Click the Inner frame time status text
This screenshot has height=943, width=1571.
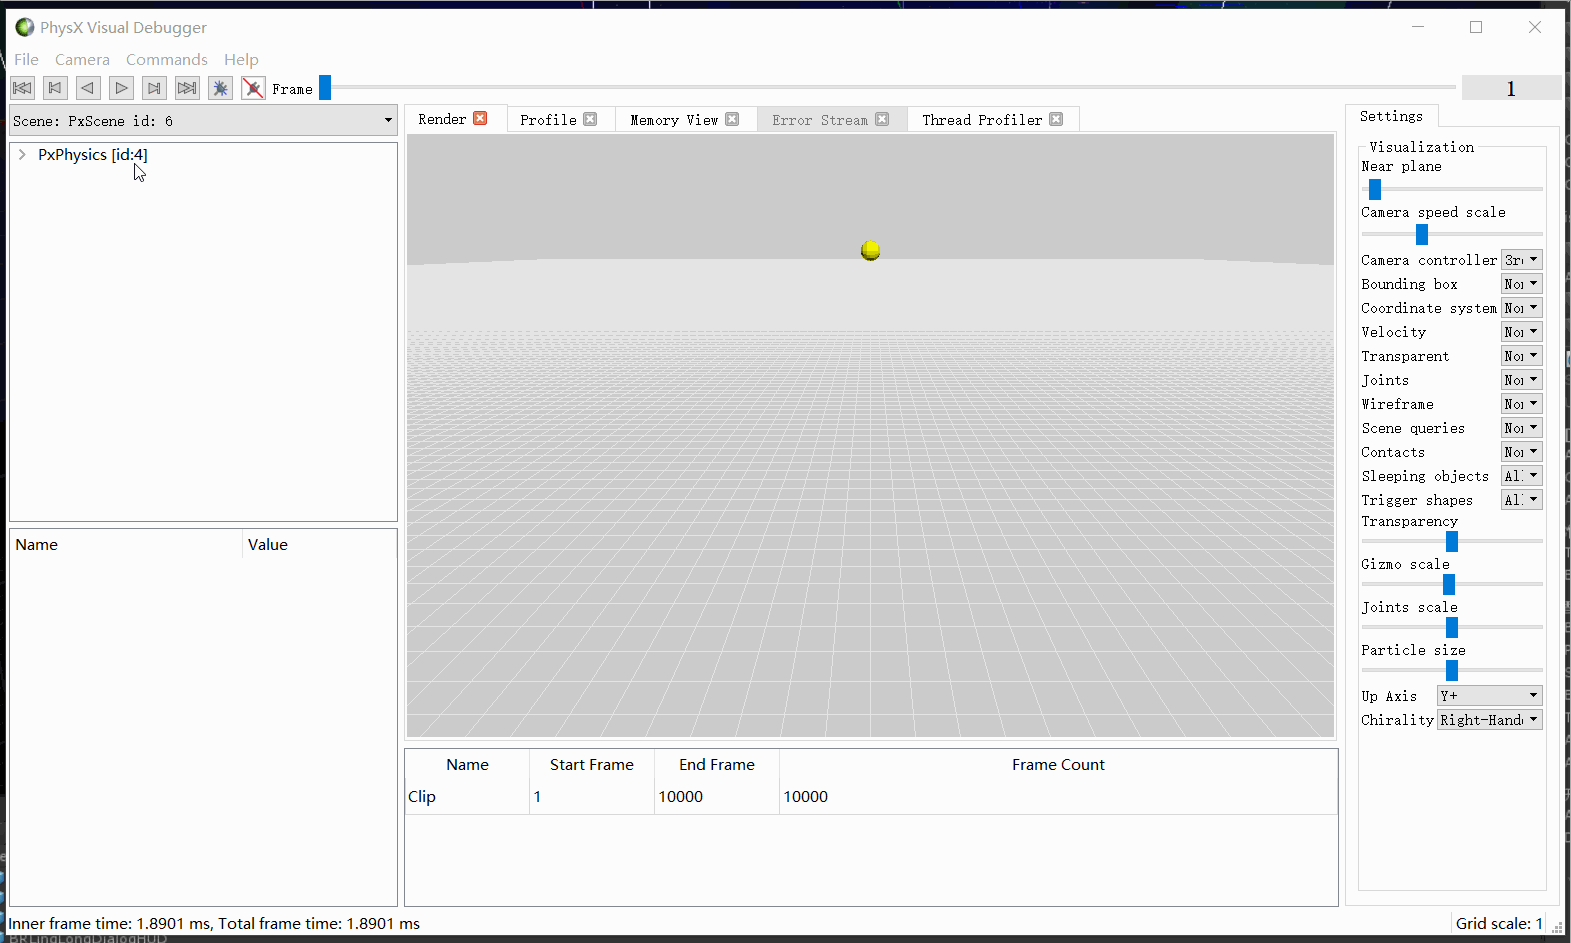pos(214,924)
